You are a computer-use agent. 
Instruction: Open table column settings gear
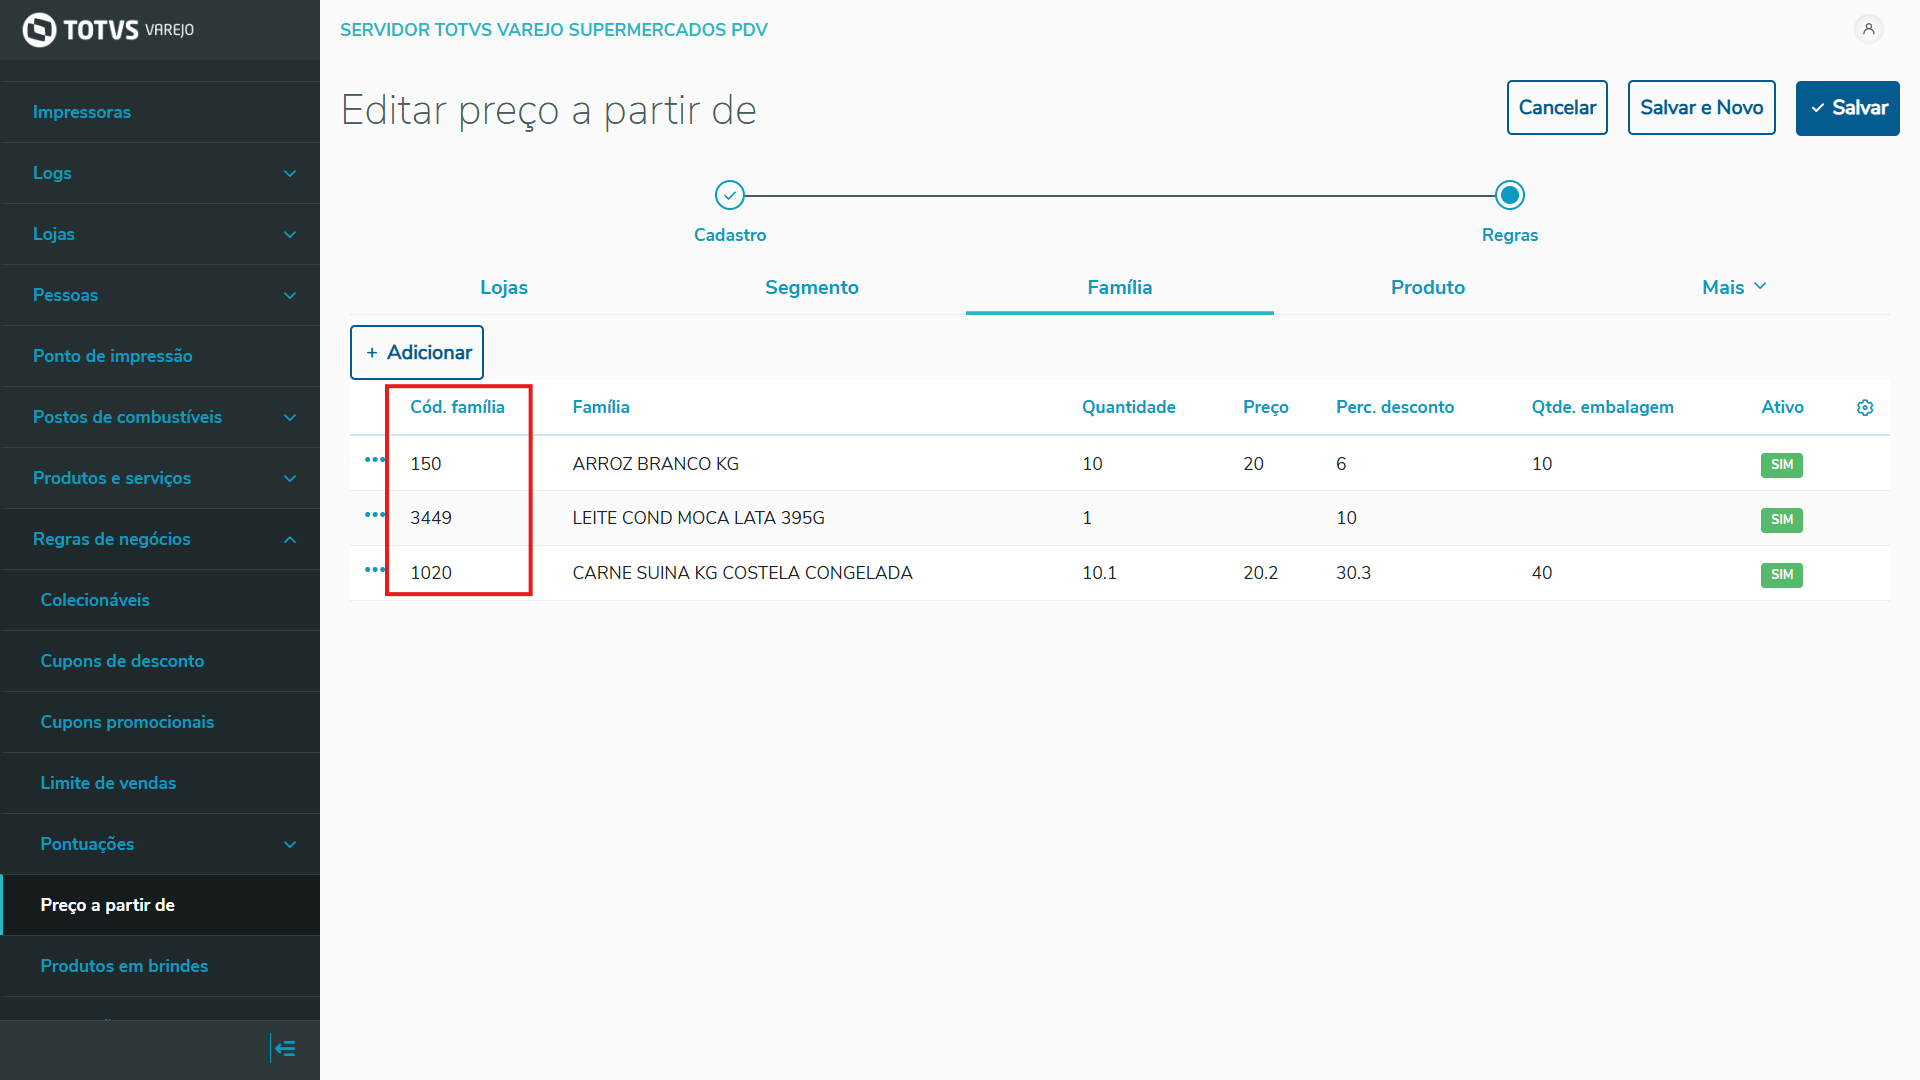tap(1865, 408)
